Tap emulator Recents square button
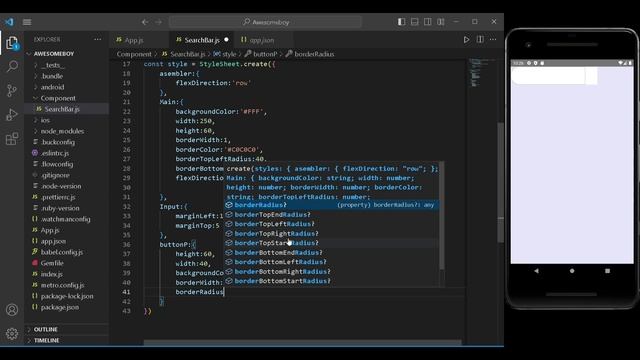 pyautogui.click(x=607, y=271)
